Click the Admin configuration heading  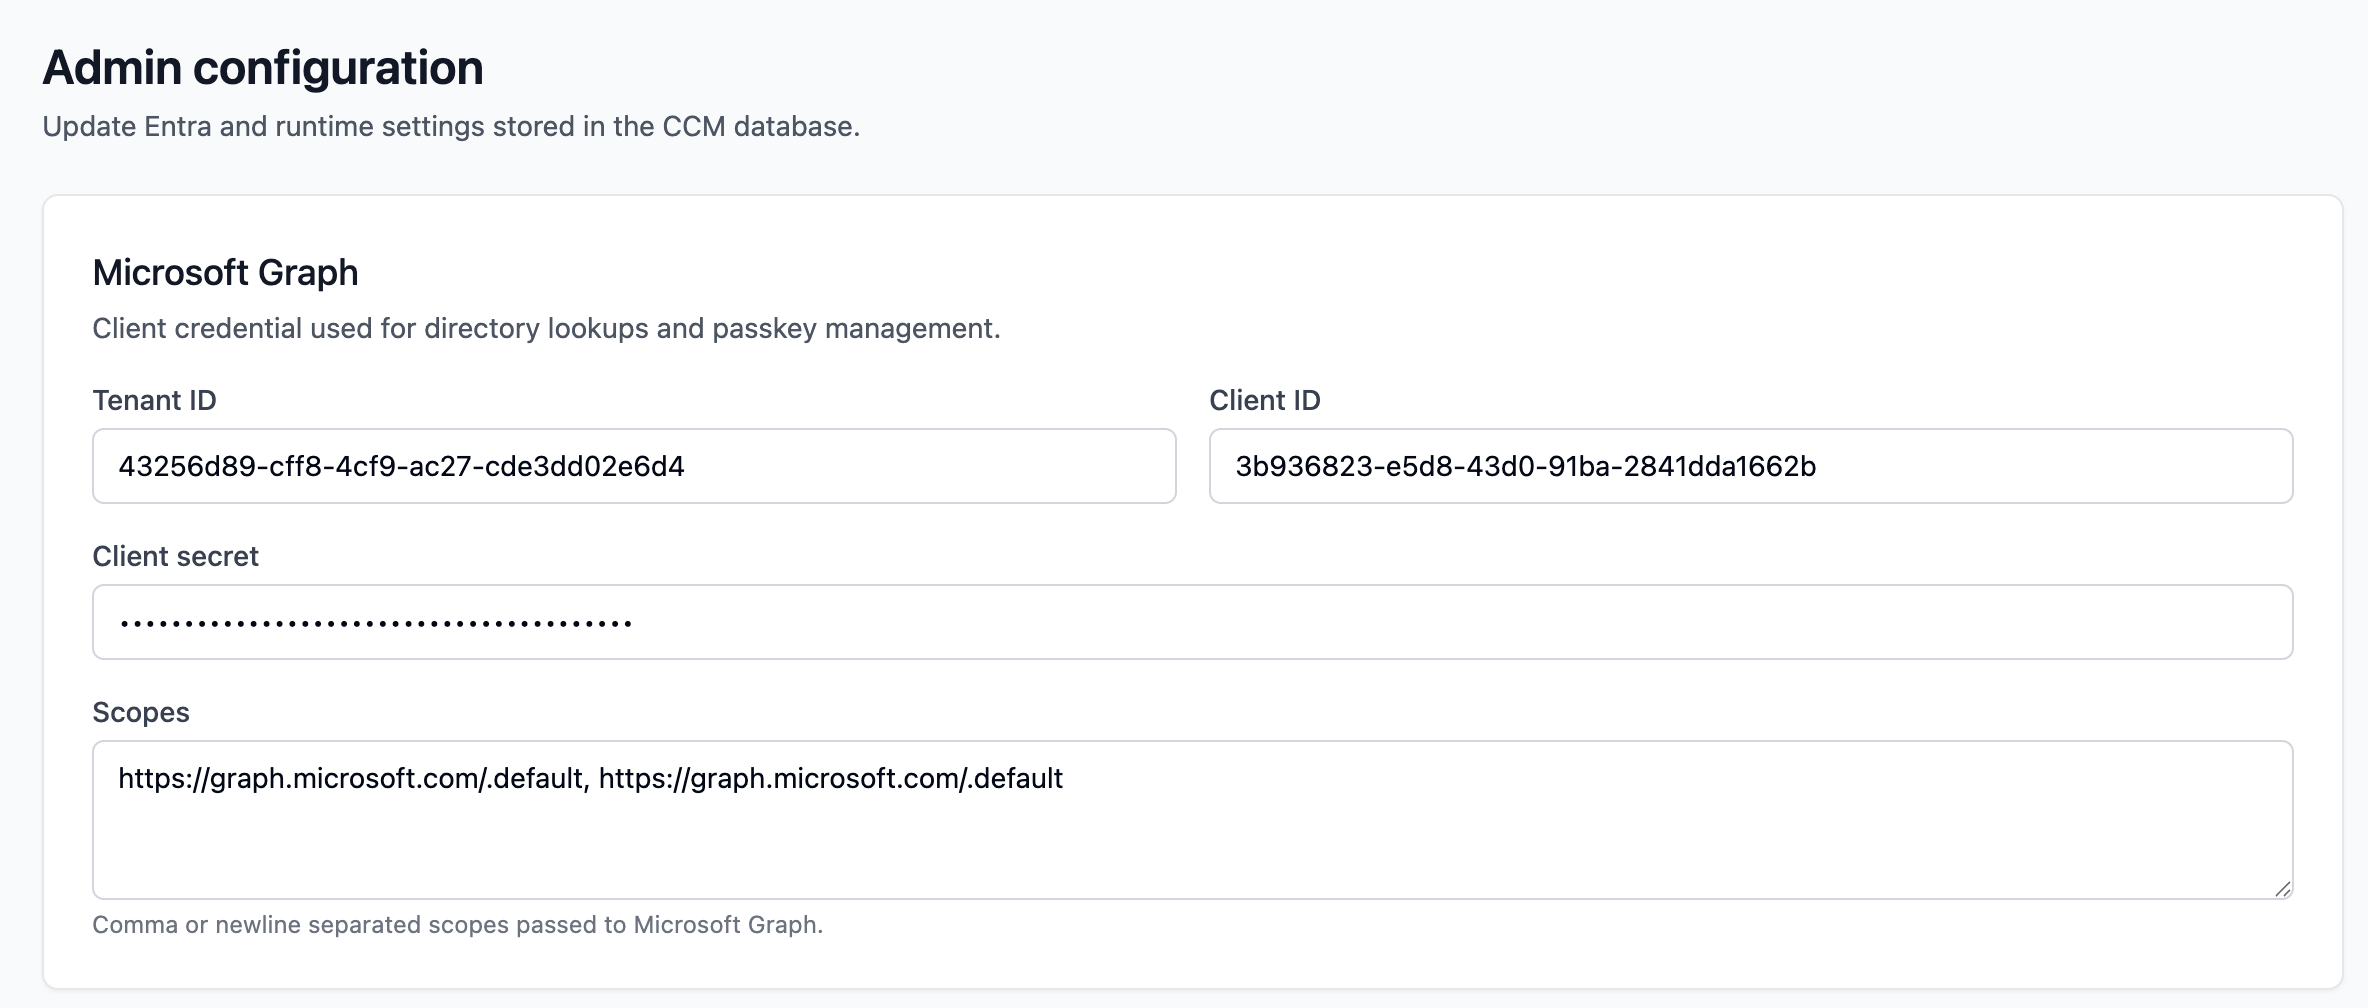(263, 68)
